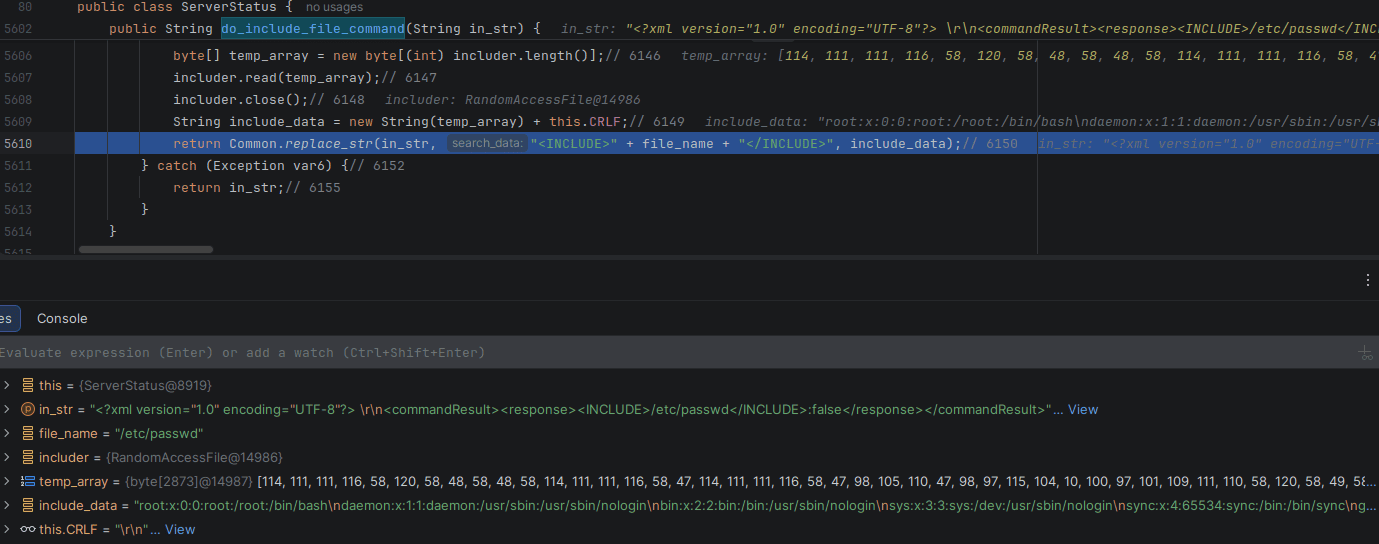Image resolution: width=1379 pixels, height=544 pixels.
Task: Select the file_name = "/etc/passwd" variable row
Action: coord(689,433)
